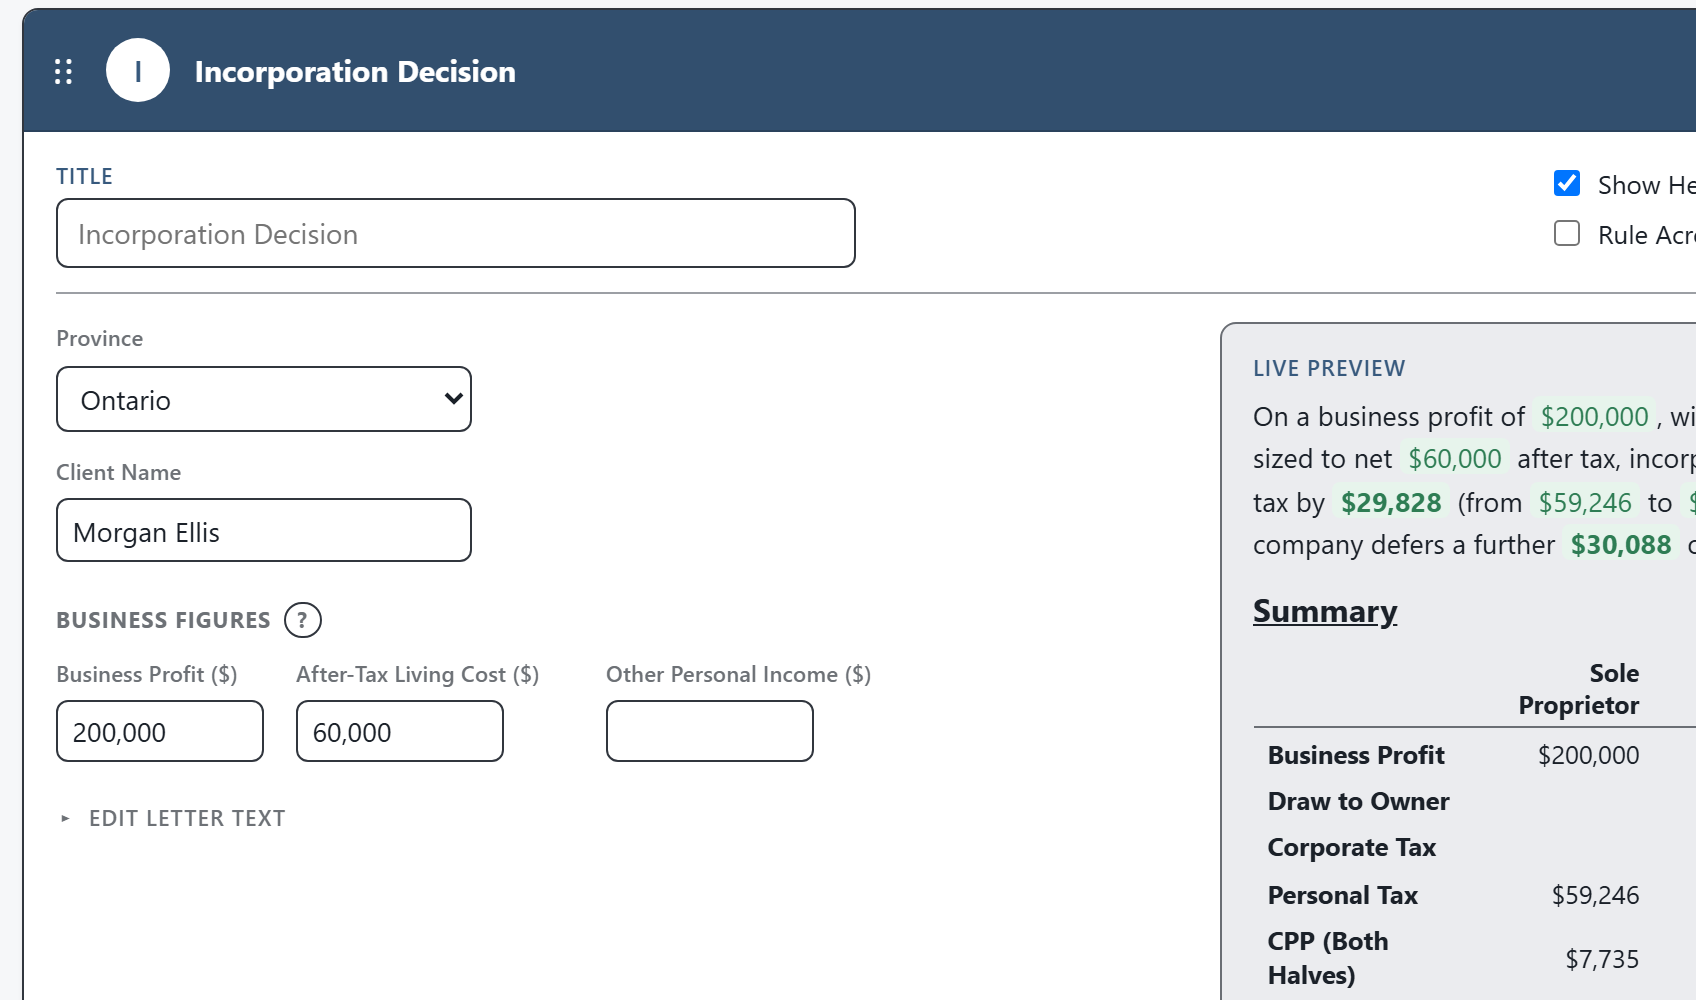
Task: Click the circular 'I' avatar icon
Action: [138, 70]
